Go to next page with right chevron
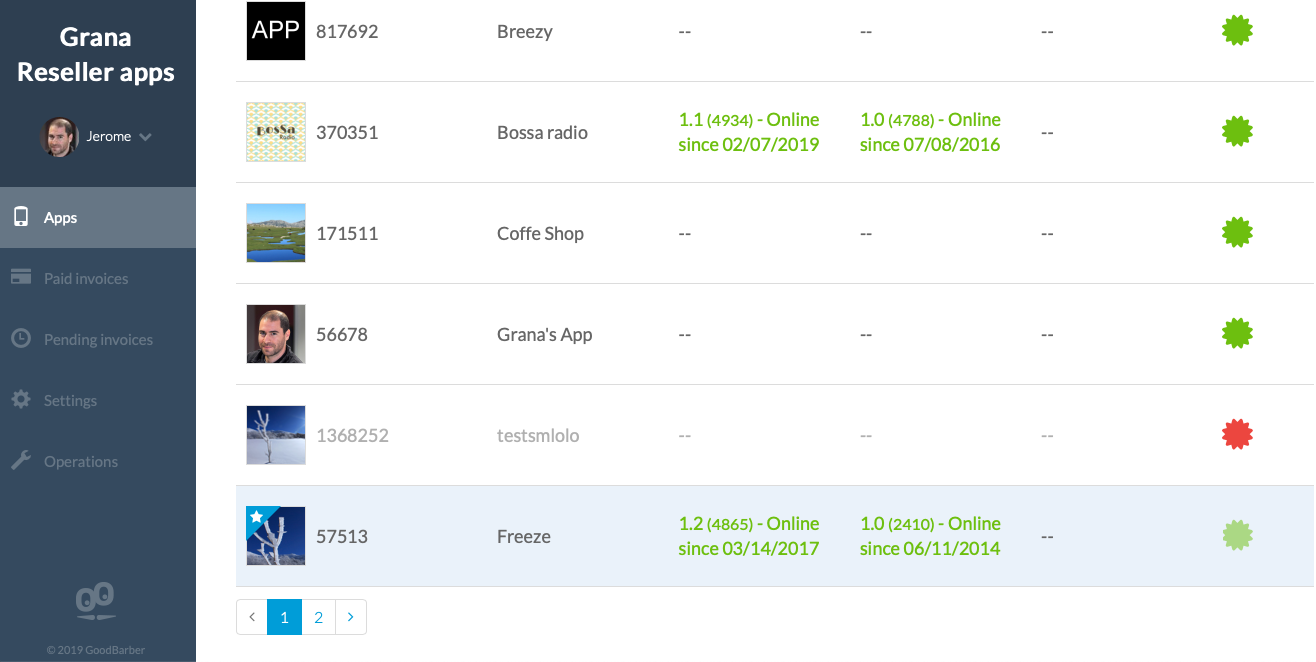The height and width of the screenshot is (662, 1316). coord(350,617)
